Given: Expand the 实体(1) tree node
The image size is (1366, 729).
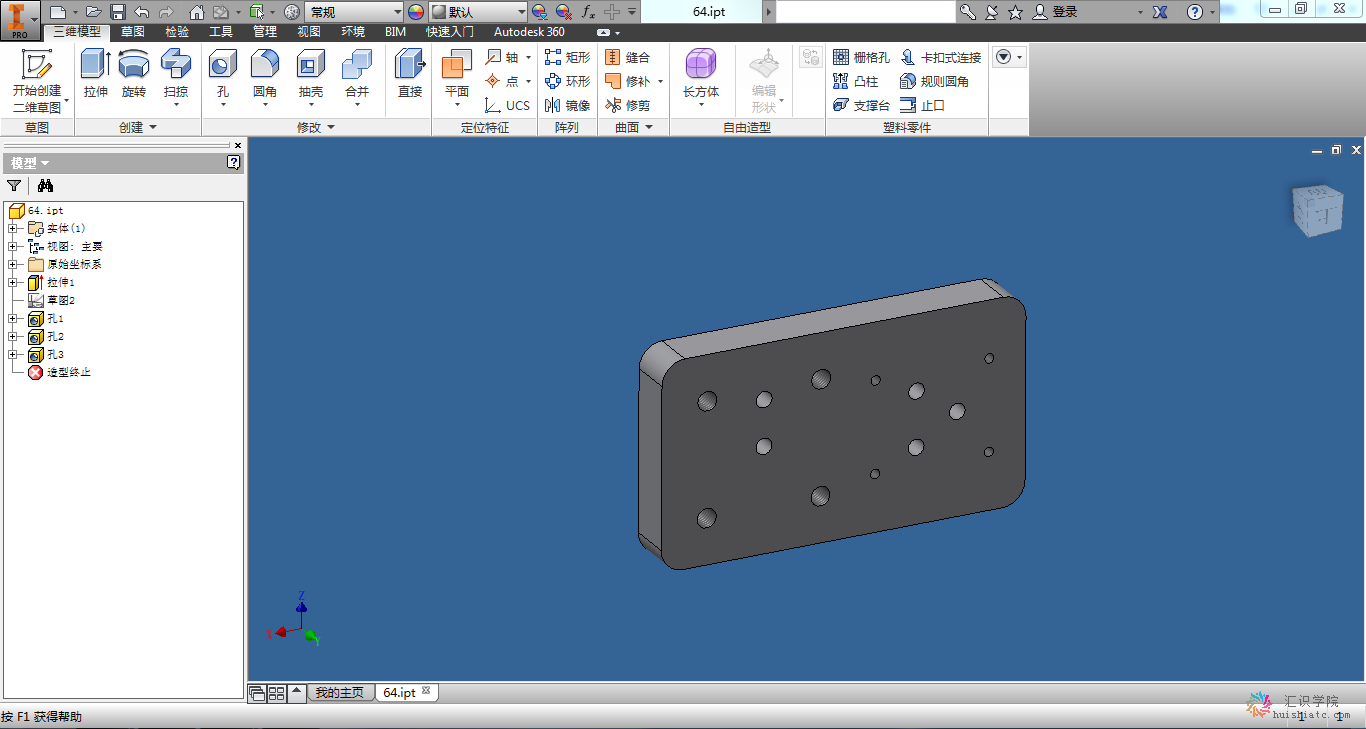Looking at the screenshot, I should pyautogui.click(x=13, y=228).
